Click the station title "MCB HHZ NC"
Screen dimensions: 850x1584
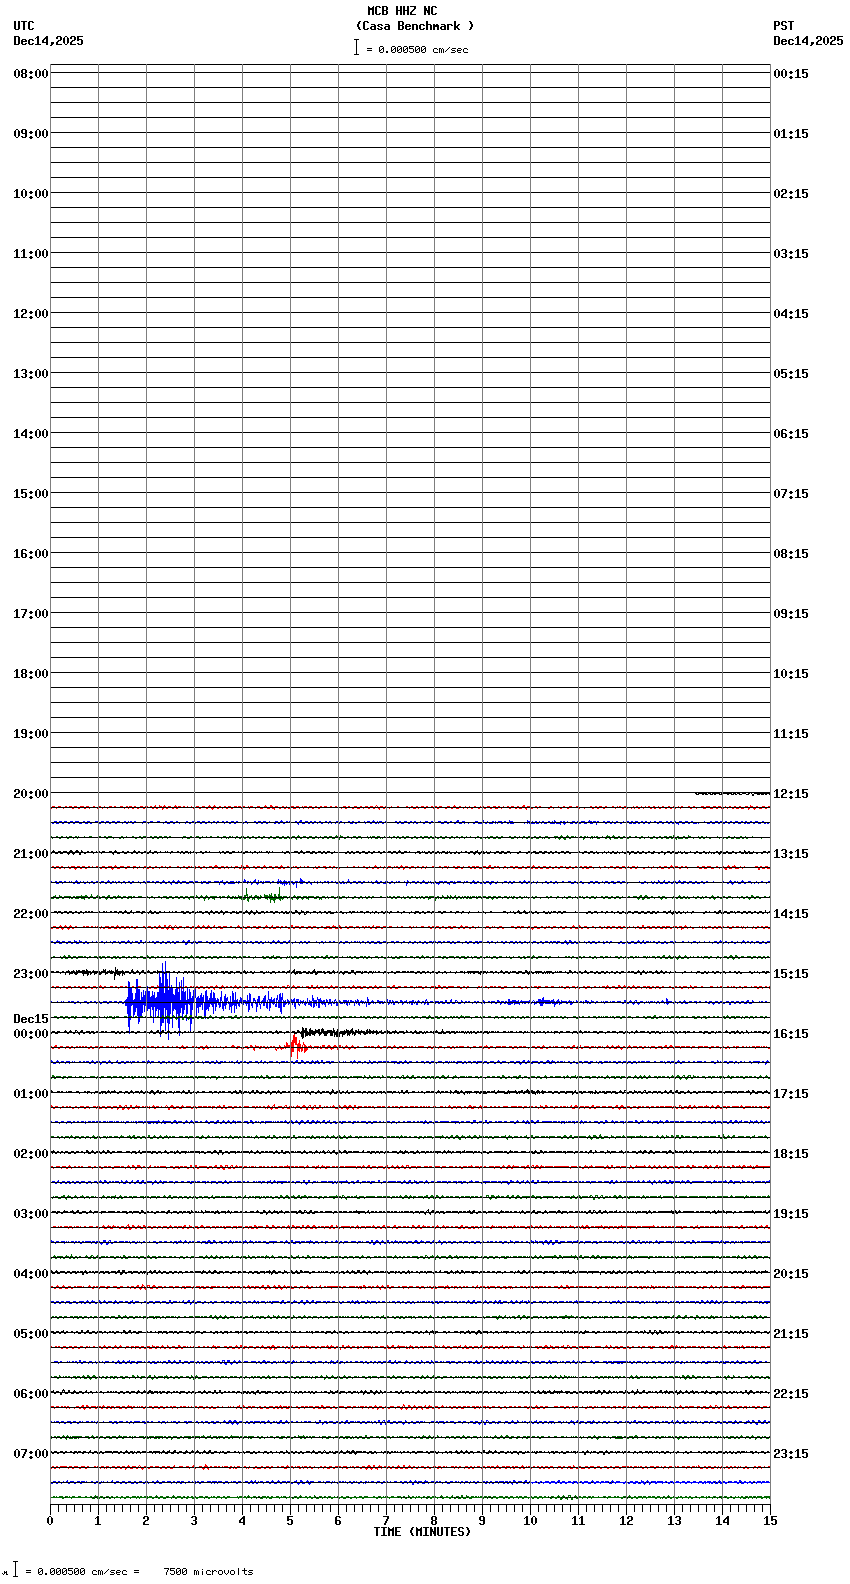point(402,11)
